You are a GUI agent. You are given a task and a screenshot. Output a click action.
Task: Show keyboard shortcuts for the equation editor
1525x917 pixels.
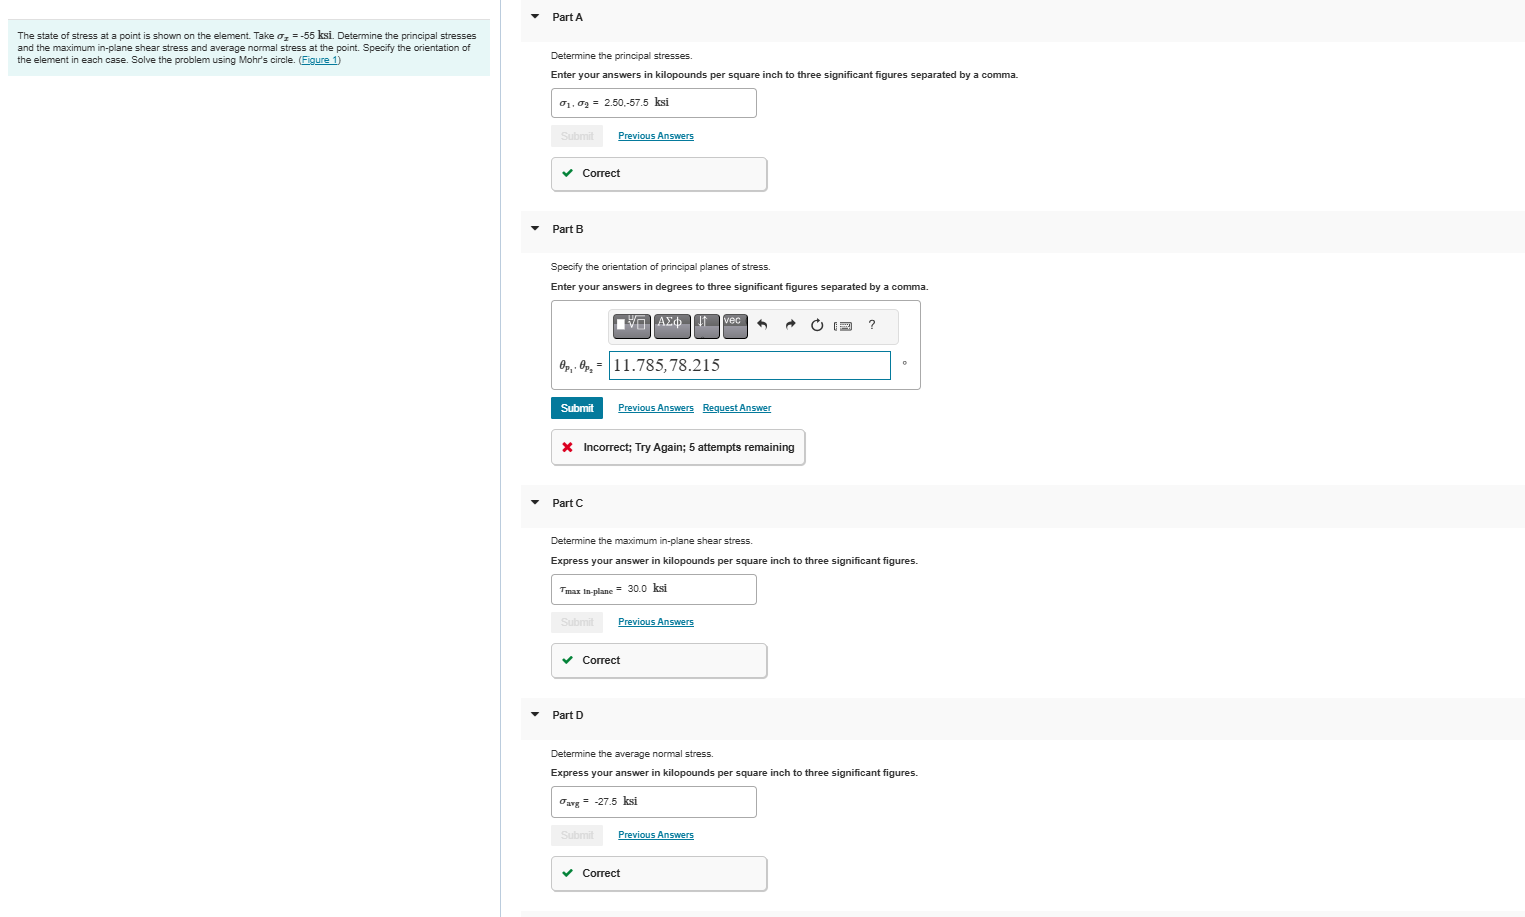[x=843, y=326]
